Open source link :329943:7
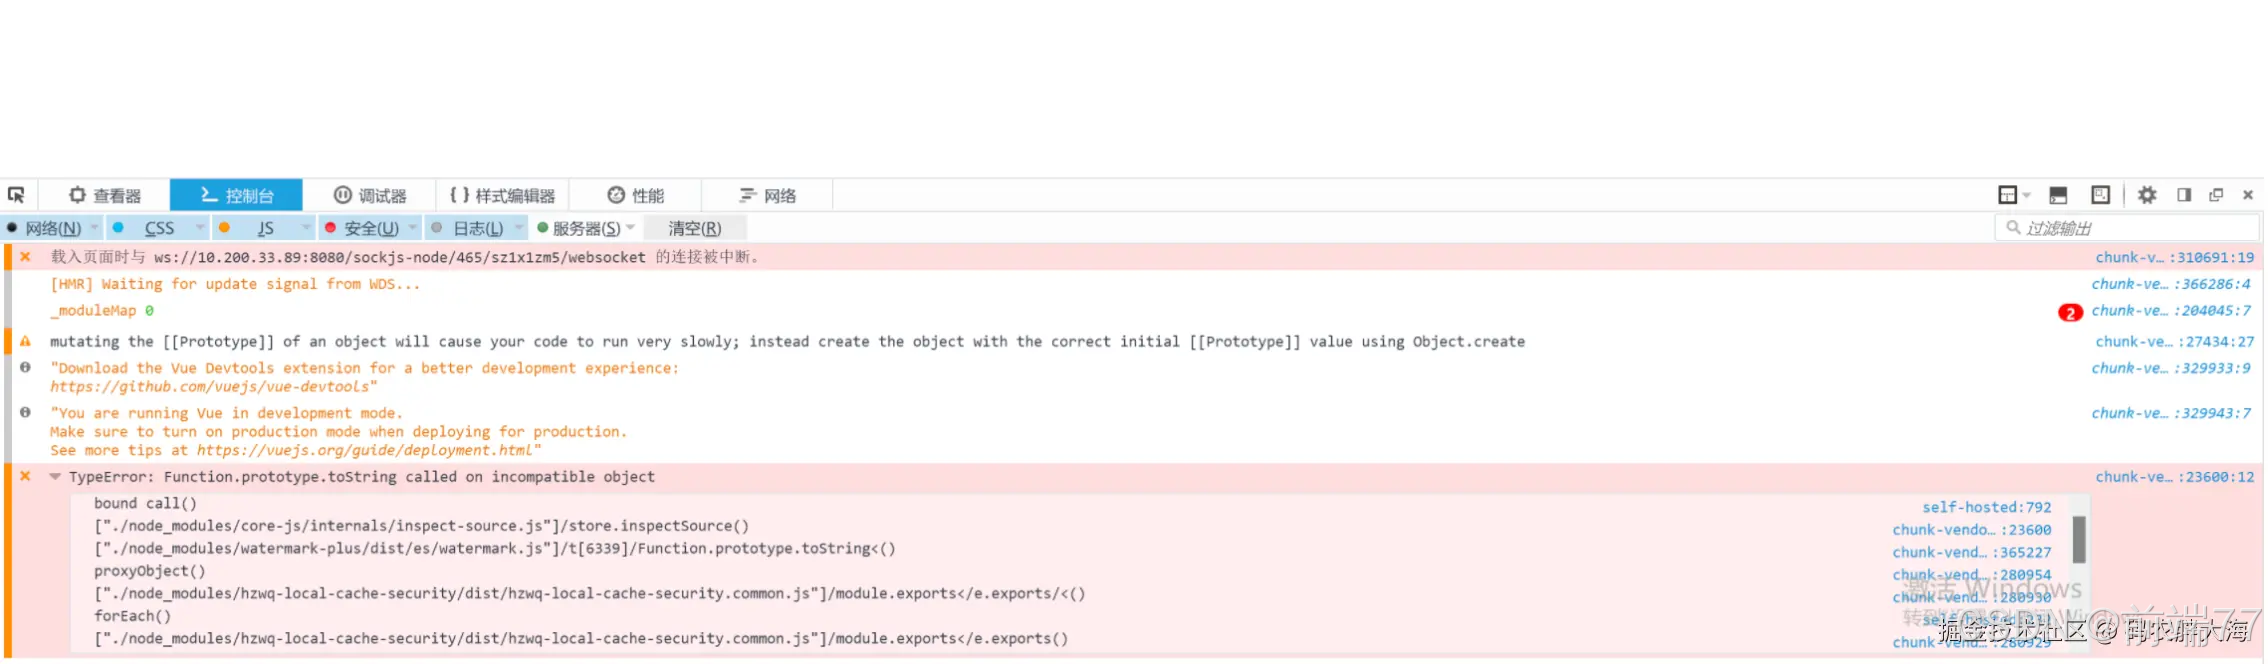Screen dimensions: 2268x664 (x=2171, y=413)
